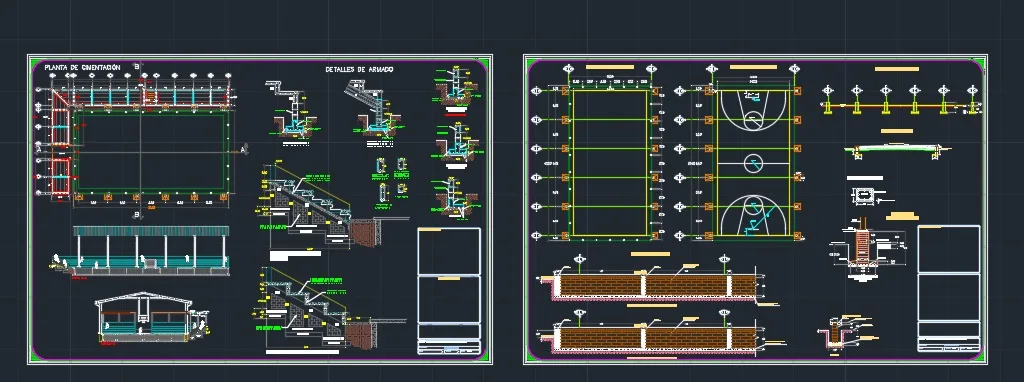Select the basketball court plan with circles
Image resolution: width=1024 pixels, height=382 pixels.
754,163
